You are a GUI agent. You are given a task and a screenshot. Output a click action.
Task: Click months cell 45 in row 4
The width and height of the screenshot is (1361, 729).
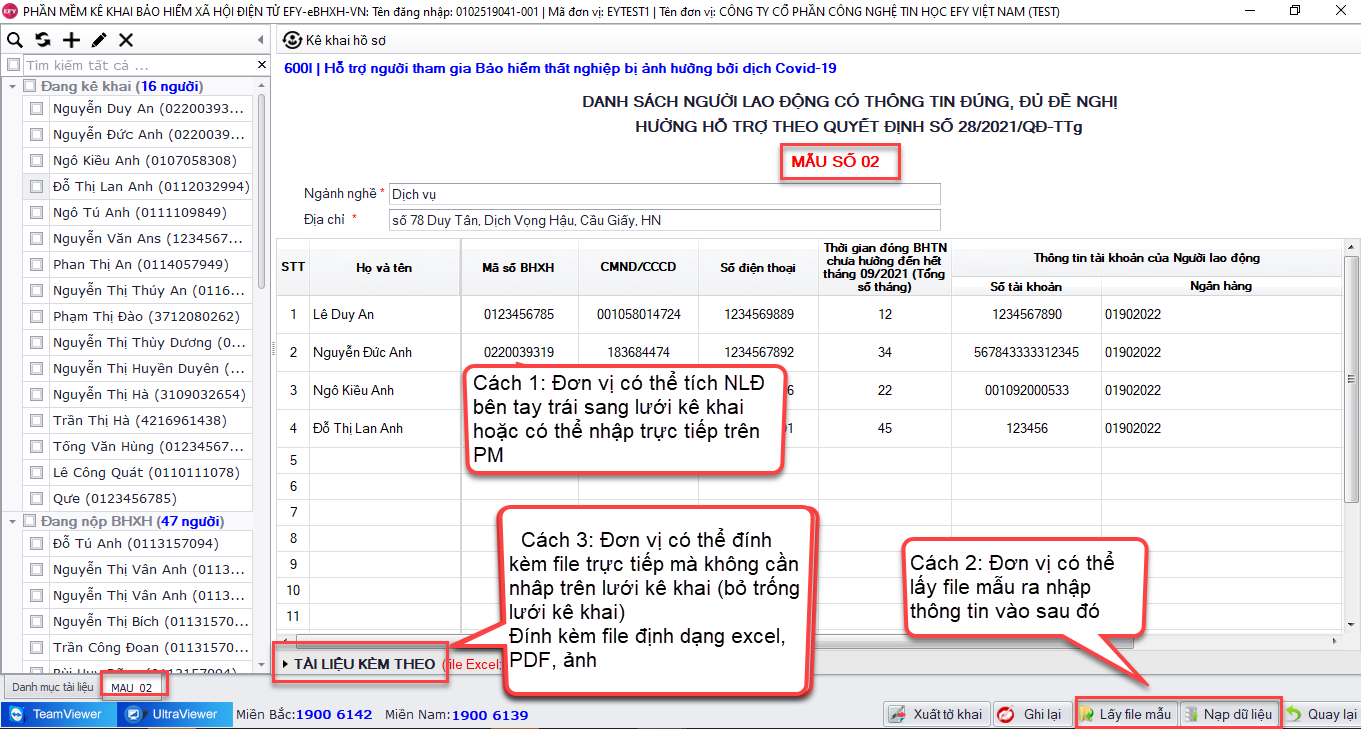(885, 429)
